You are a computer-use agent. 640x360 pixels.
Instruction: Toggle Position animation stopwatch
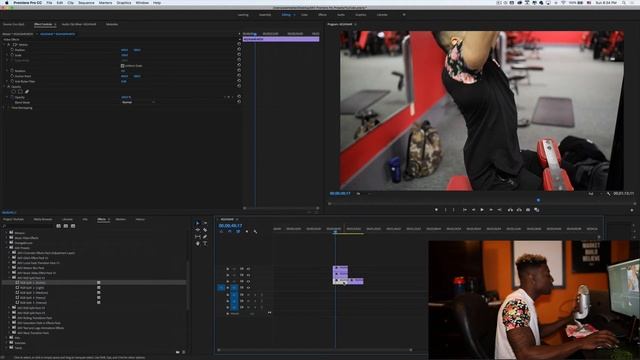pos(12,50)
